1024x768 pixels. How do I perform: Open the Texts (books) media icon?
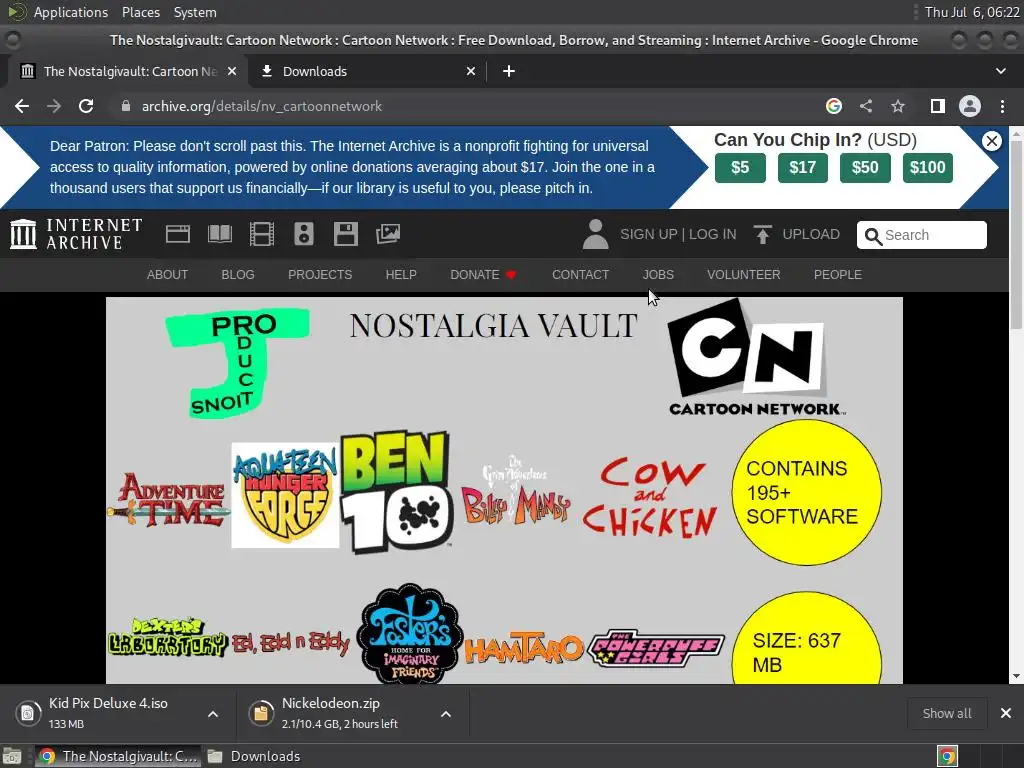pos(219,234)
